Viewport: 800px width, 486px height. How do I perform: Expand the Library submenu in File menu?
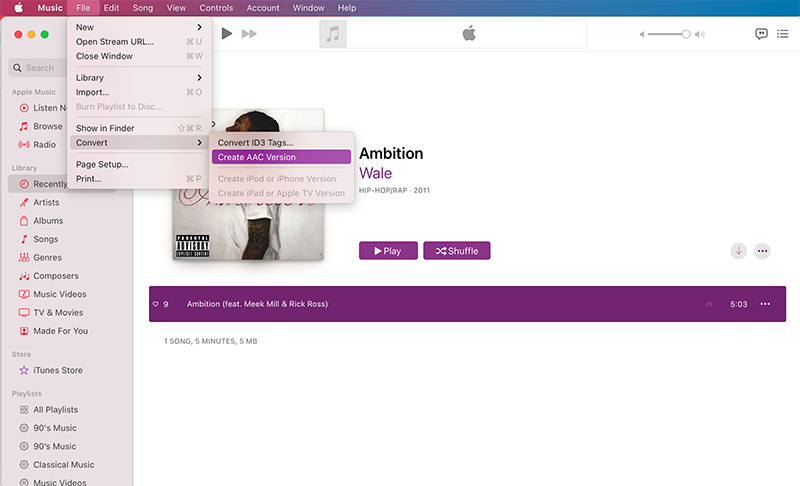click(139, 78)
